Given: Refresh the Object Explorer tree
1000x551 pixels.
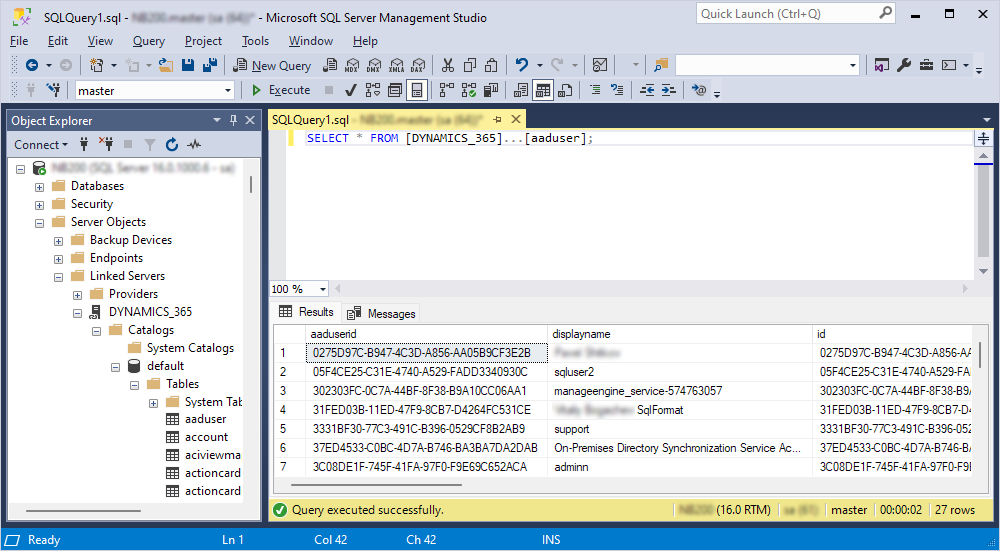Looking at the screenshot, I should point(172,145).
